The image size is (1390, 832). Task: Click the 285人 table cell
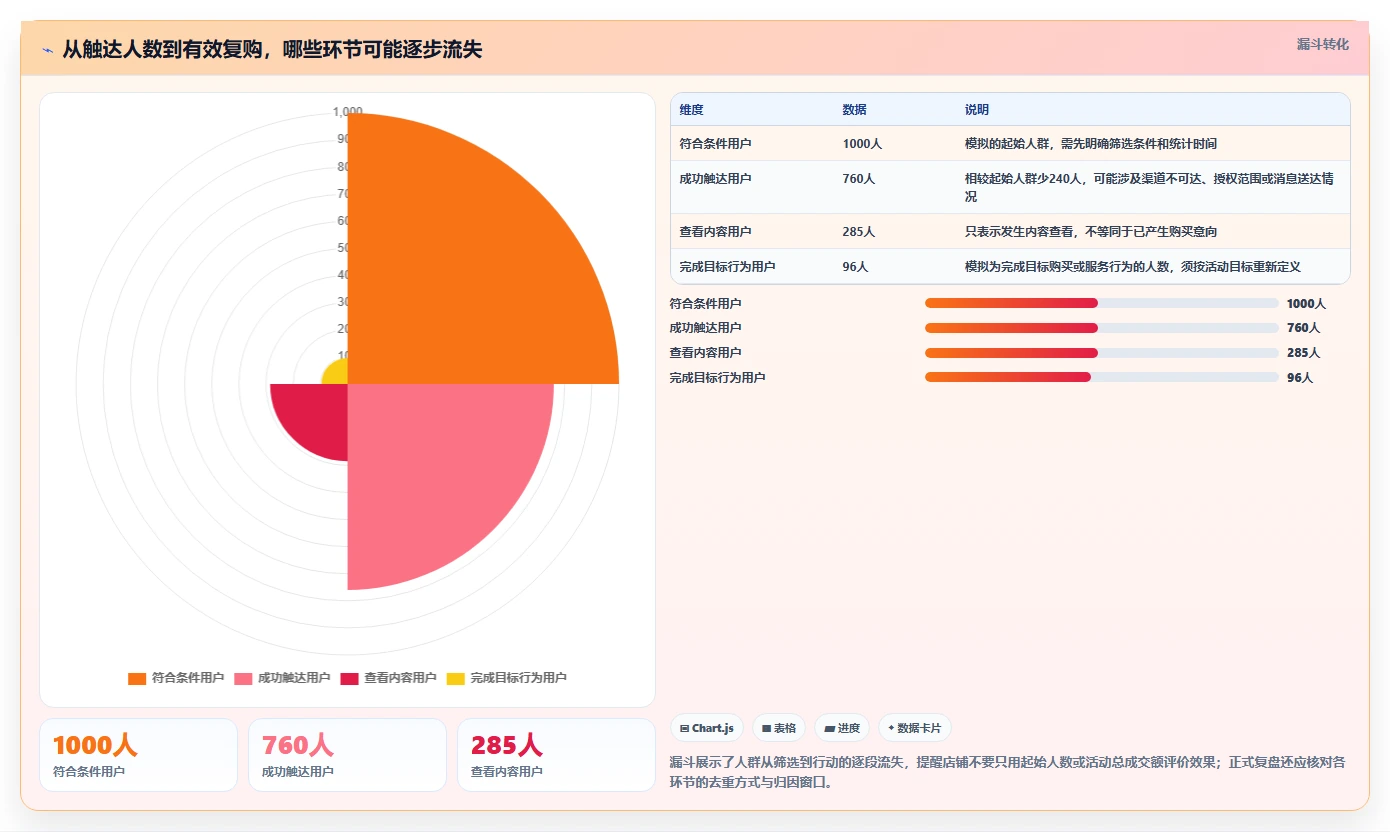tap(895, 232)
